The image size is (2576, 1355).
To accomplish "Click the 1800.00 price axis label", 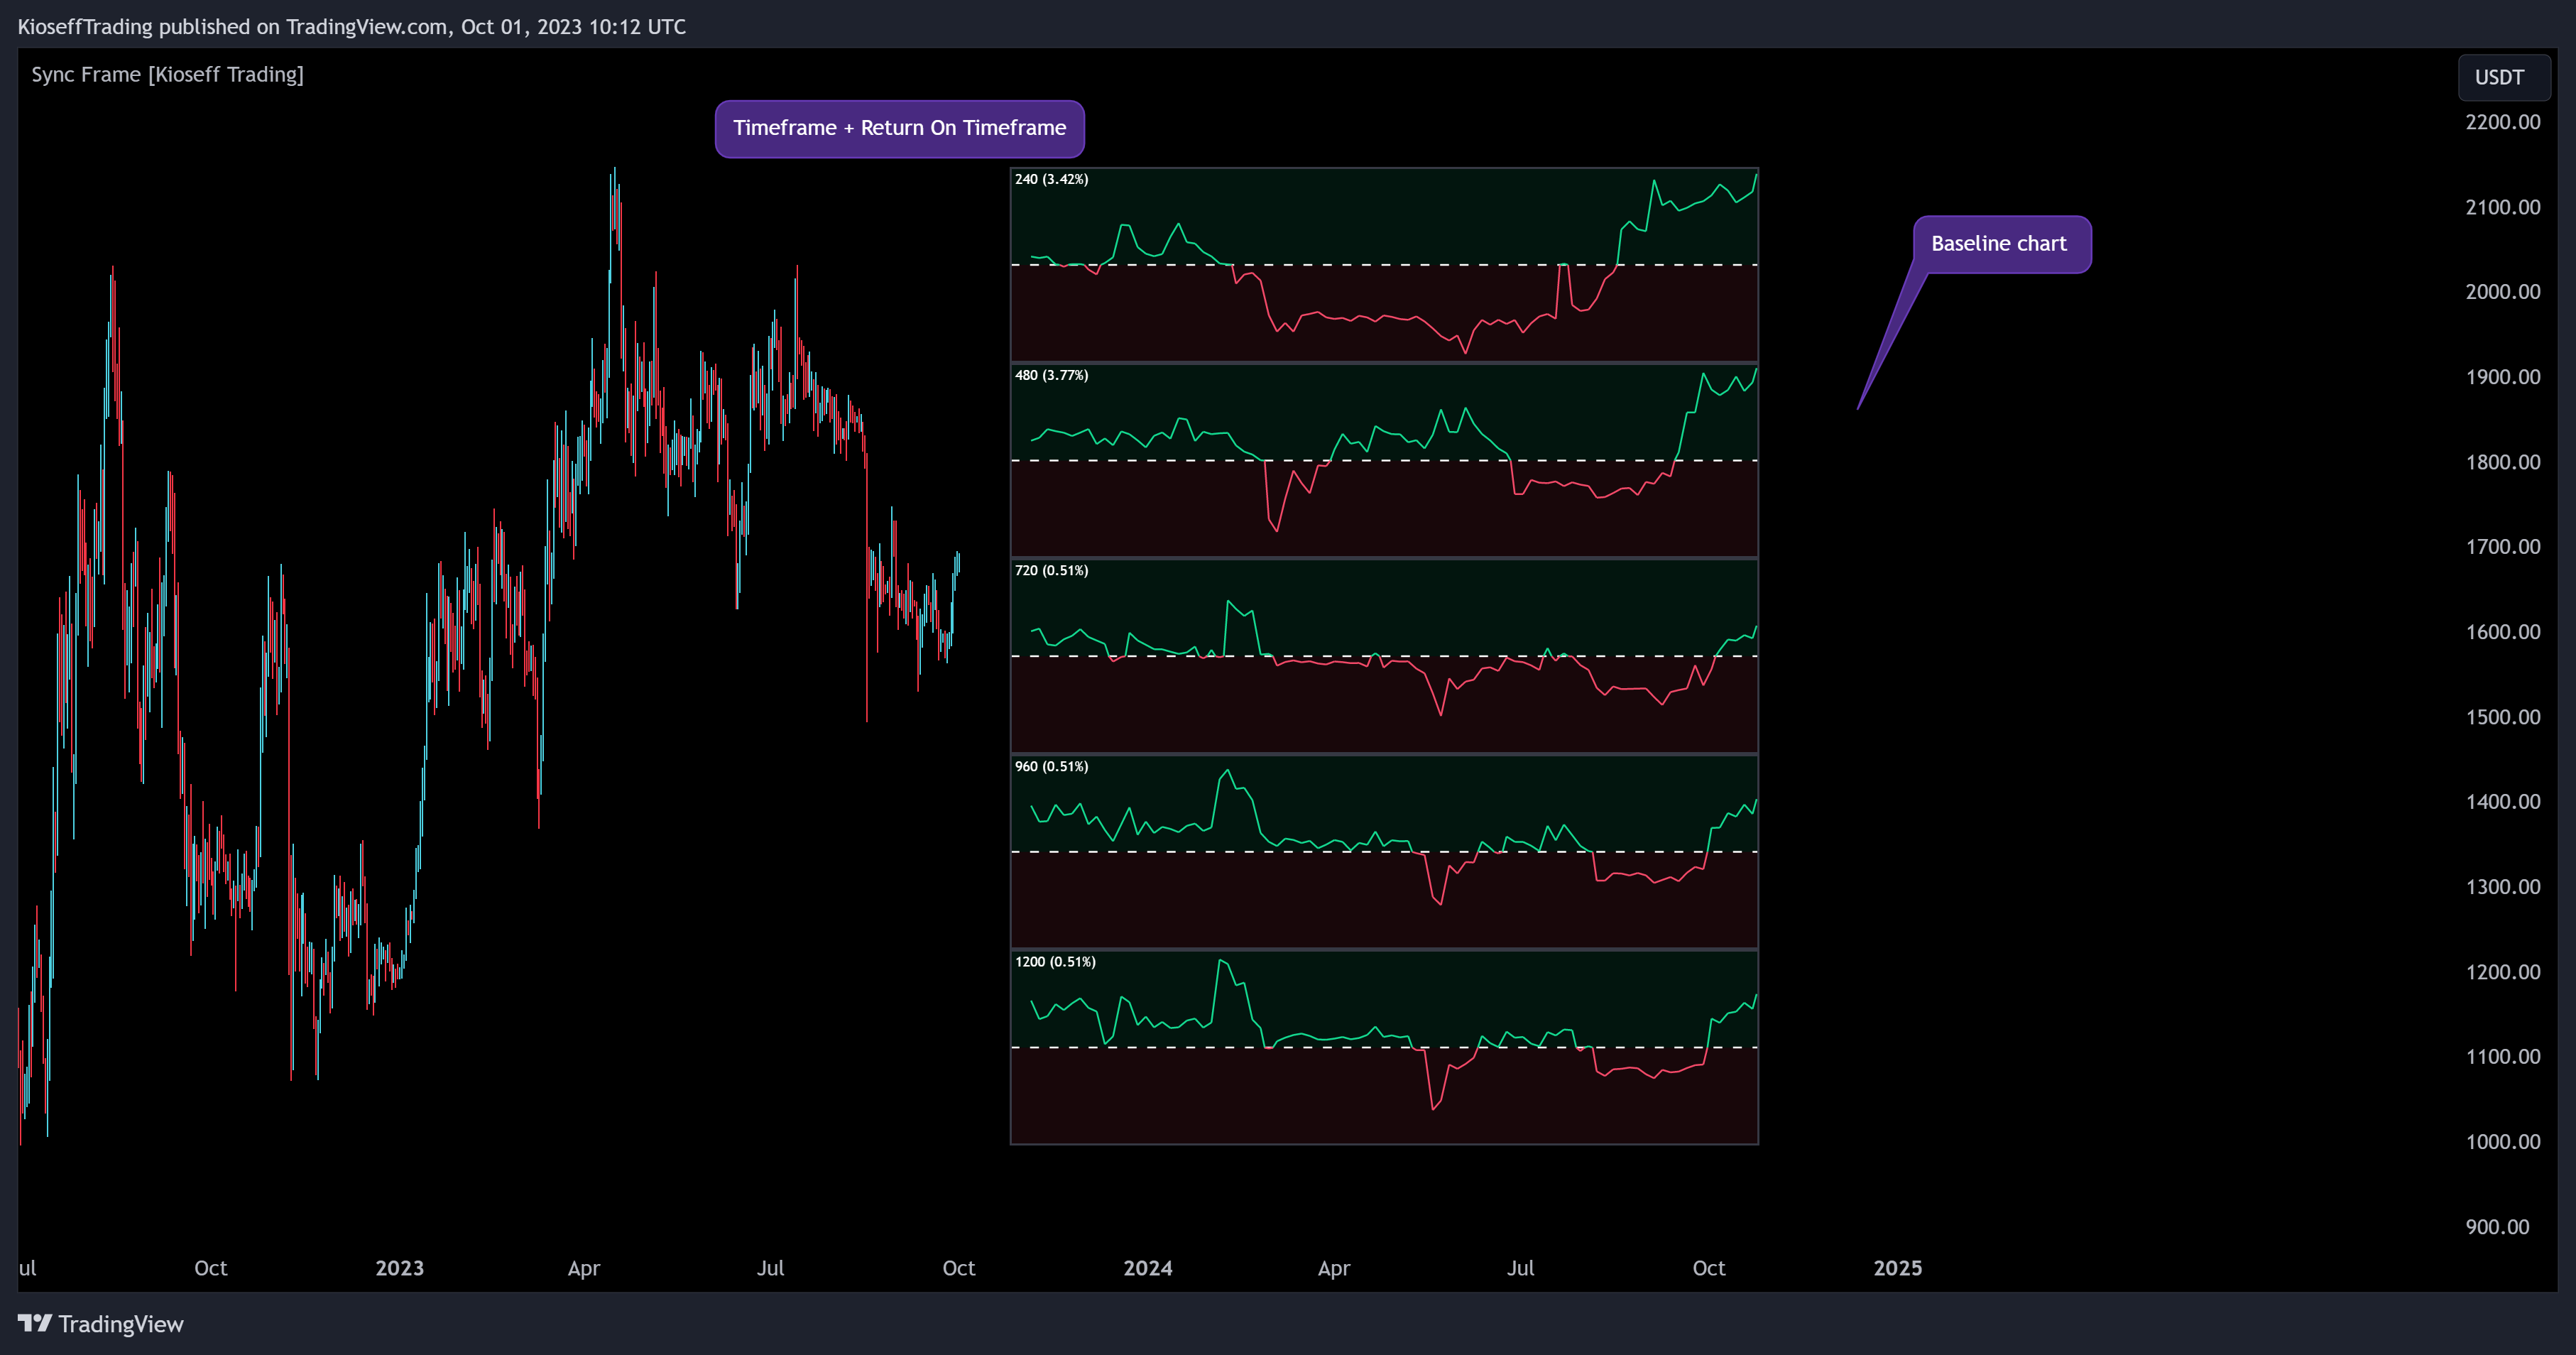I will click(2502, 462).
